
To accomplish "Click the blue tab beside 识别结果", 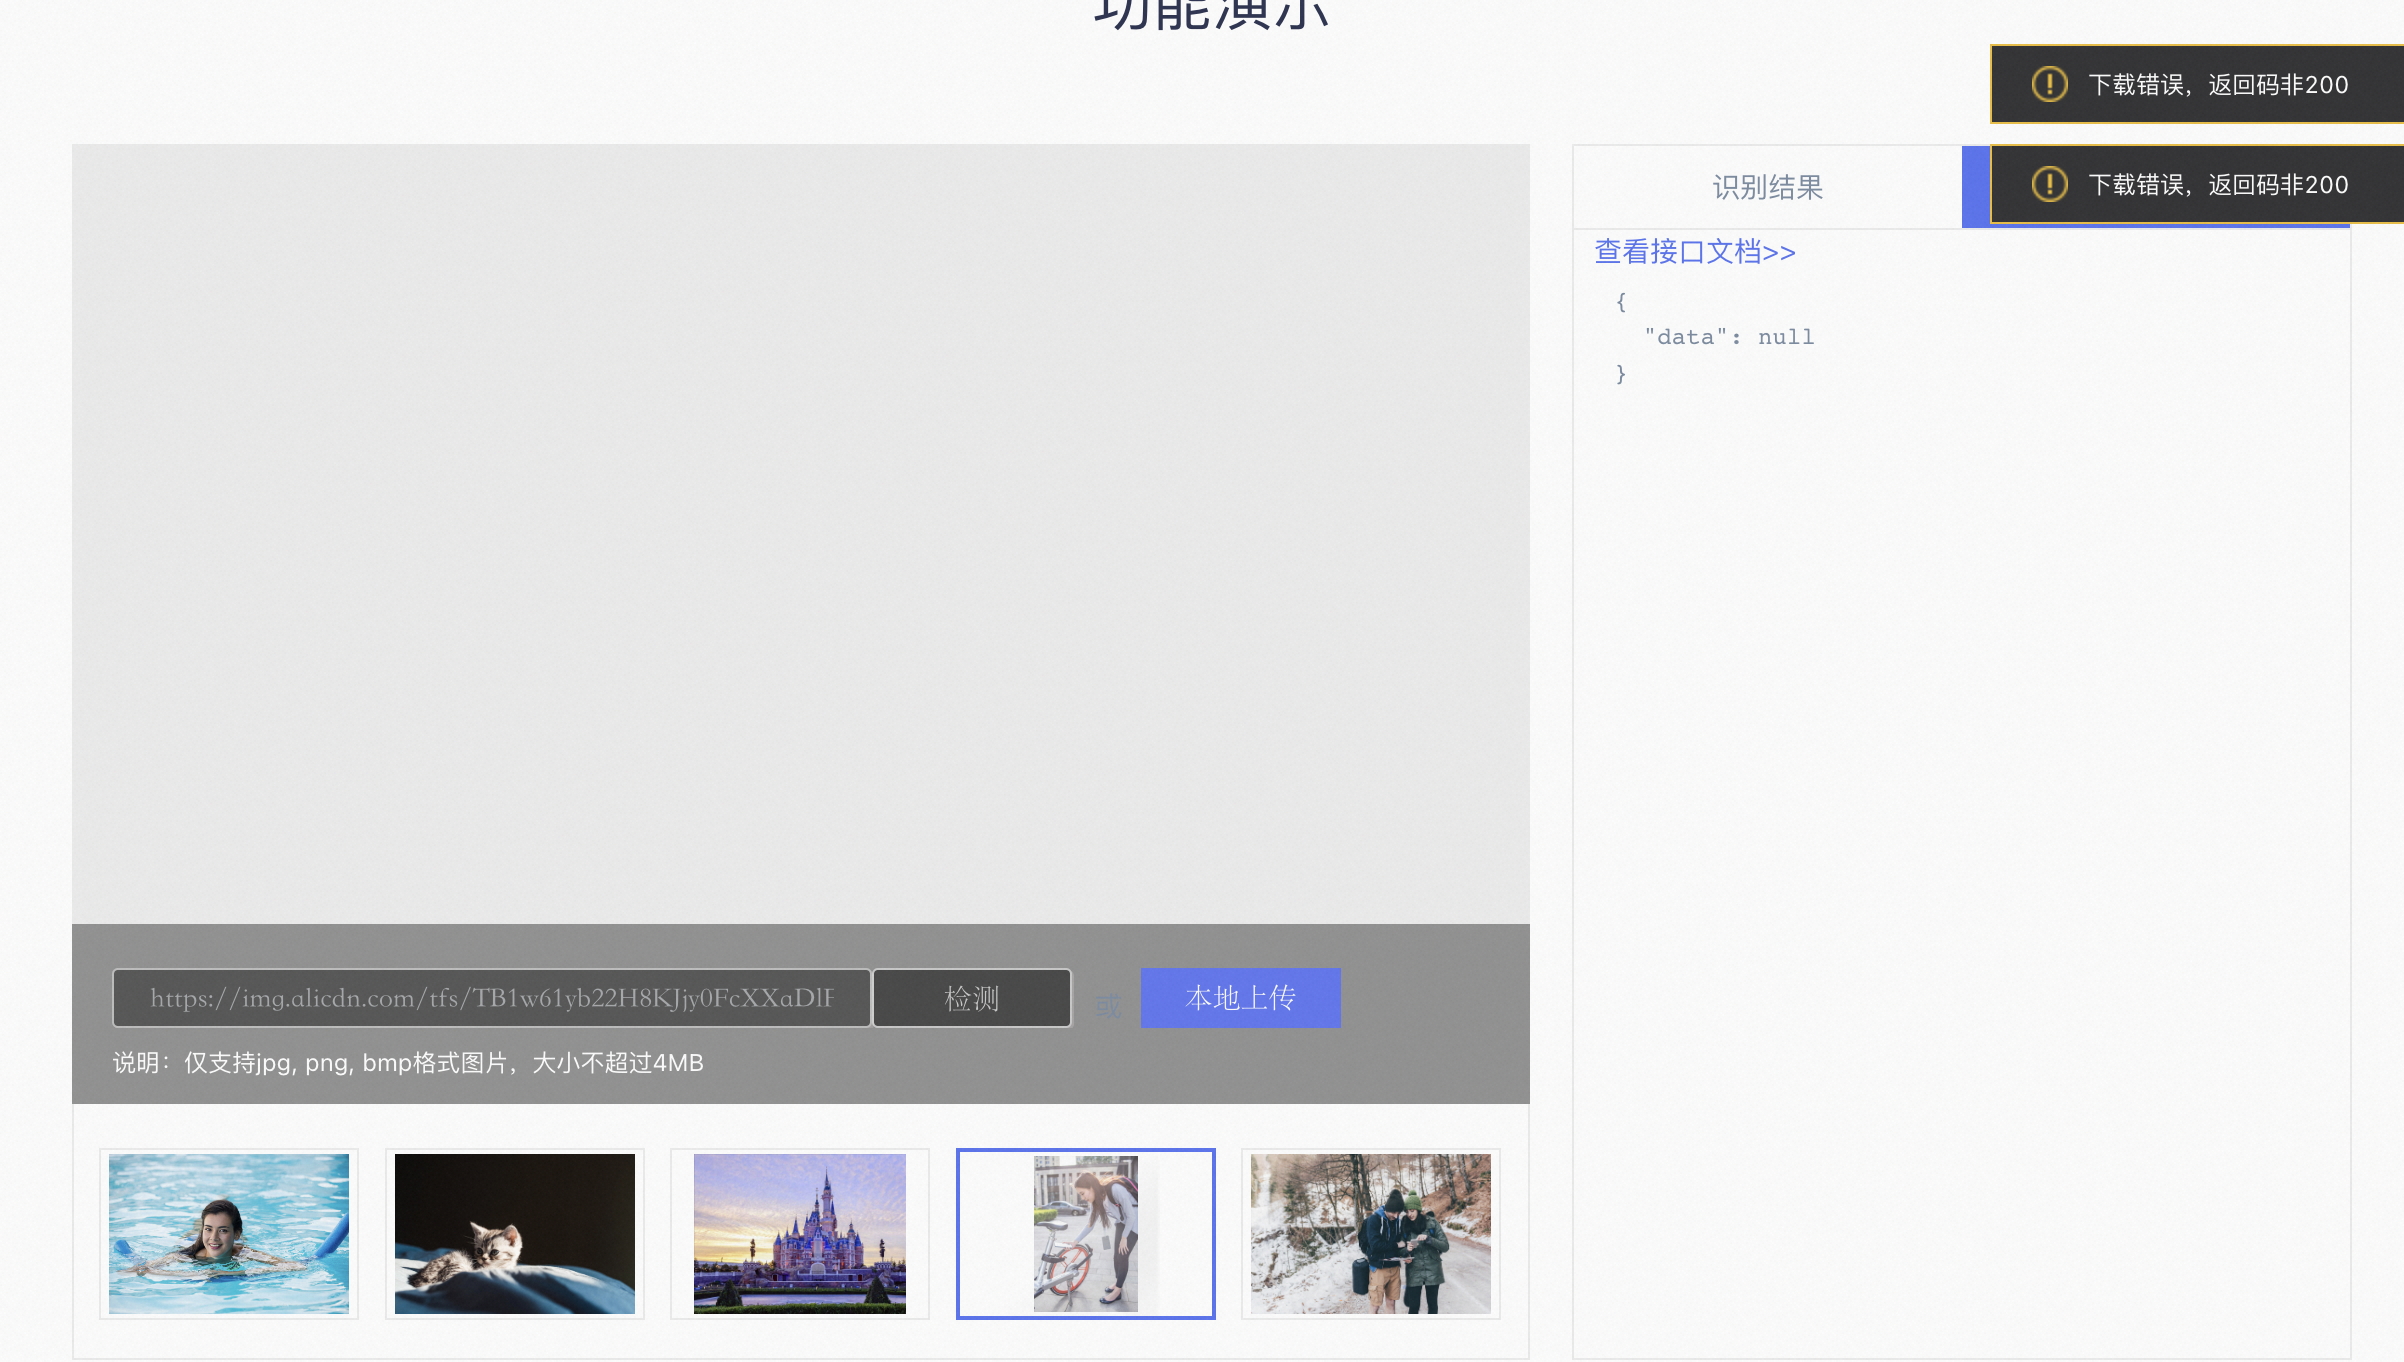I will 1976,187.
